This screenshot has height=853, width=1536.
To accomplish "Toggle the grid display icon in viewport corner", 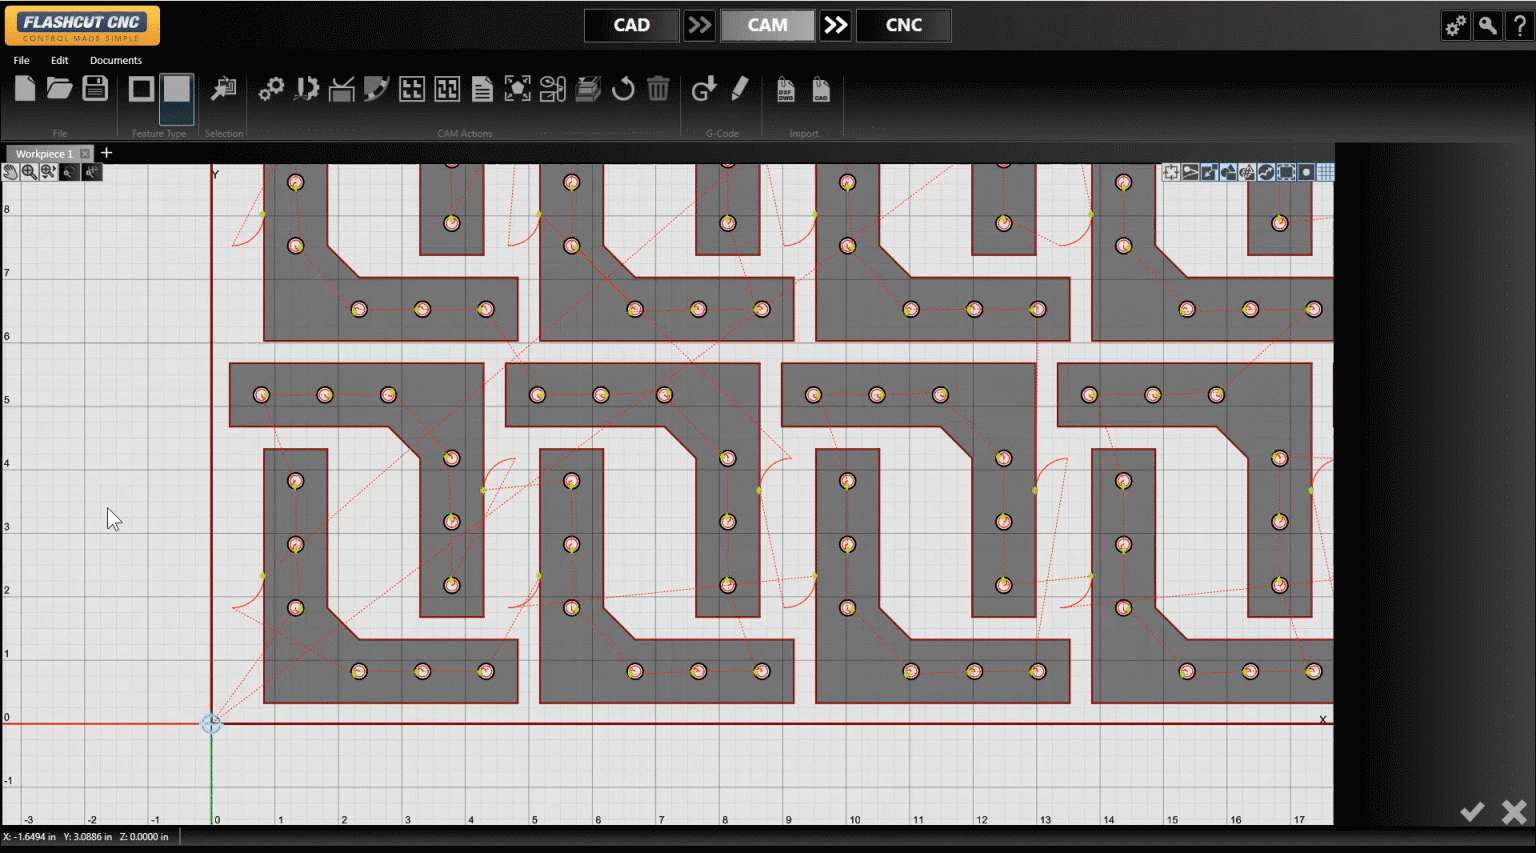I will [1325, 172].
